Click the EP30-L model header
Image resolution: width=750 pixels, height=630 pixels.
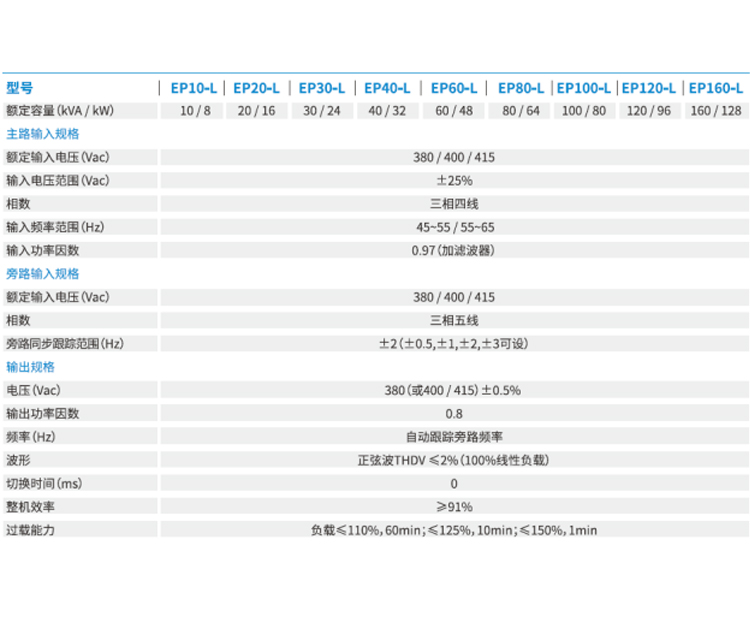pos(322,88)
